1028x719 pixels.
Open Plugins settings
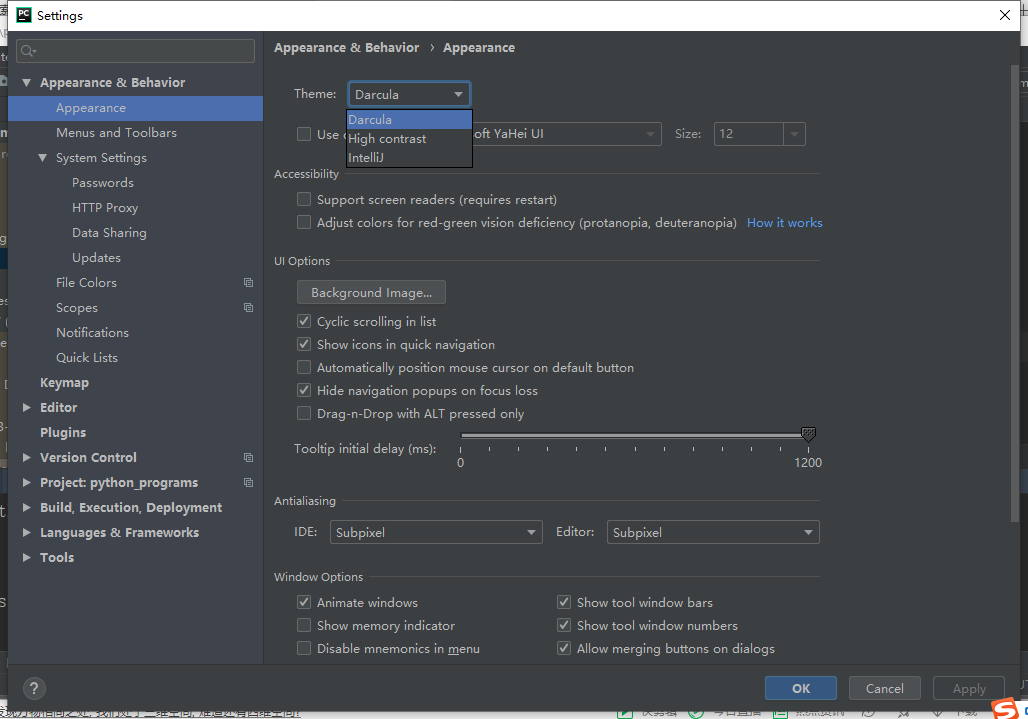(x=63, y=433)
